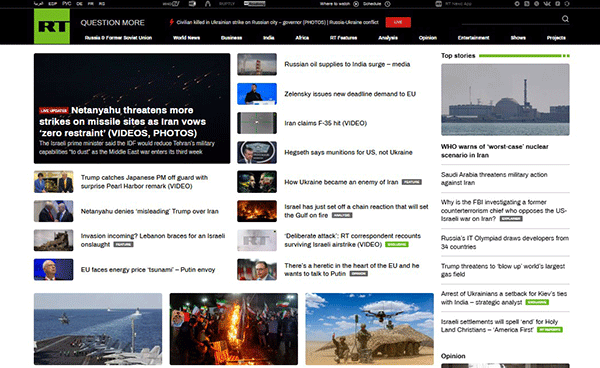Click the nuclear plant Top stories image
Image resolution: width=600 pixels, height=368 pixels.
[x=505, y=99]
